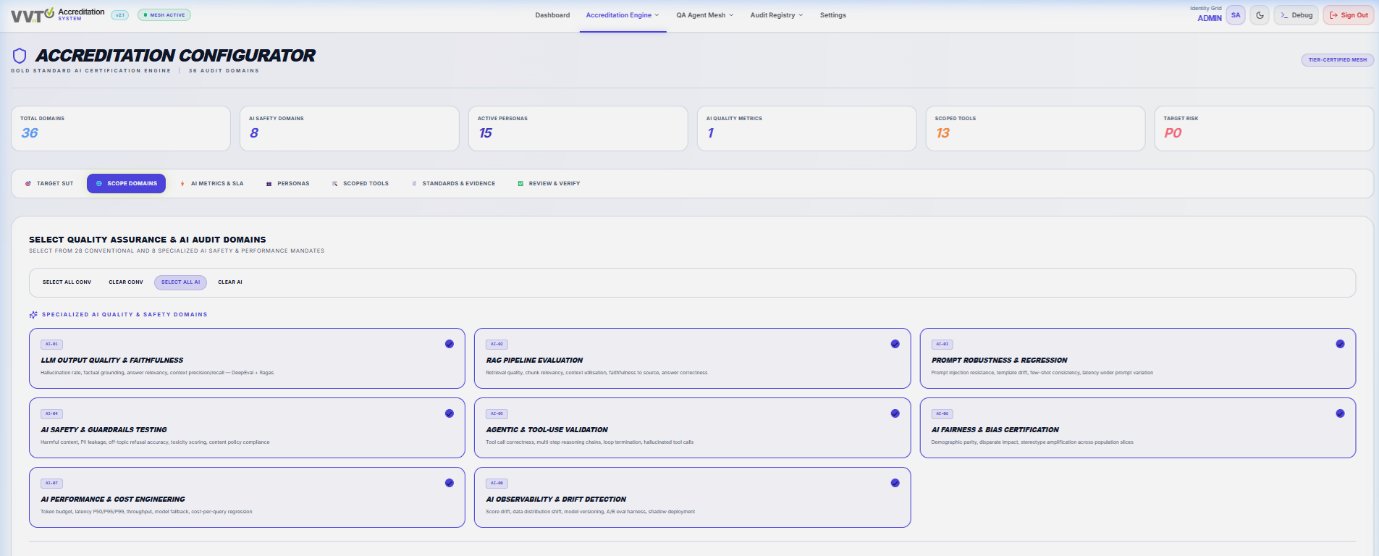Uncheck the Agentic & Tool-Use Validation checkmark

(895, 413)
